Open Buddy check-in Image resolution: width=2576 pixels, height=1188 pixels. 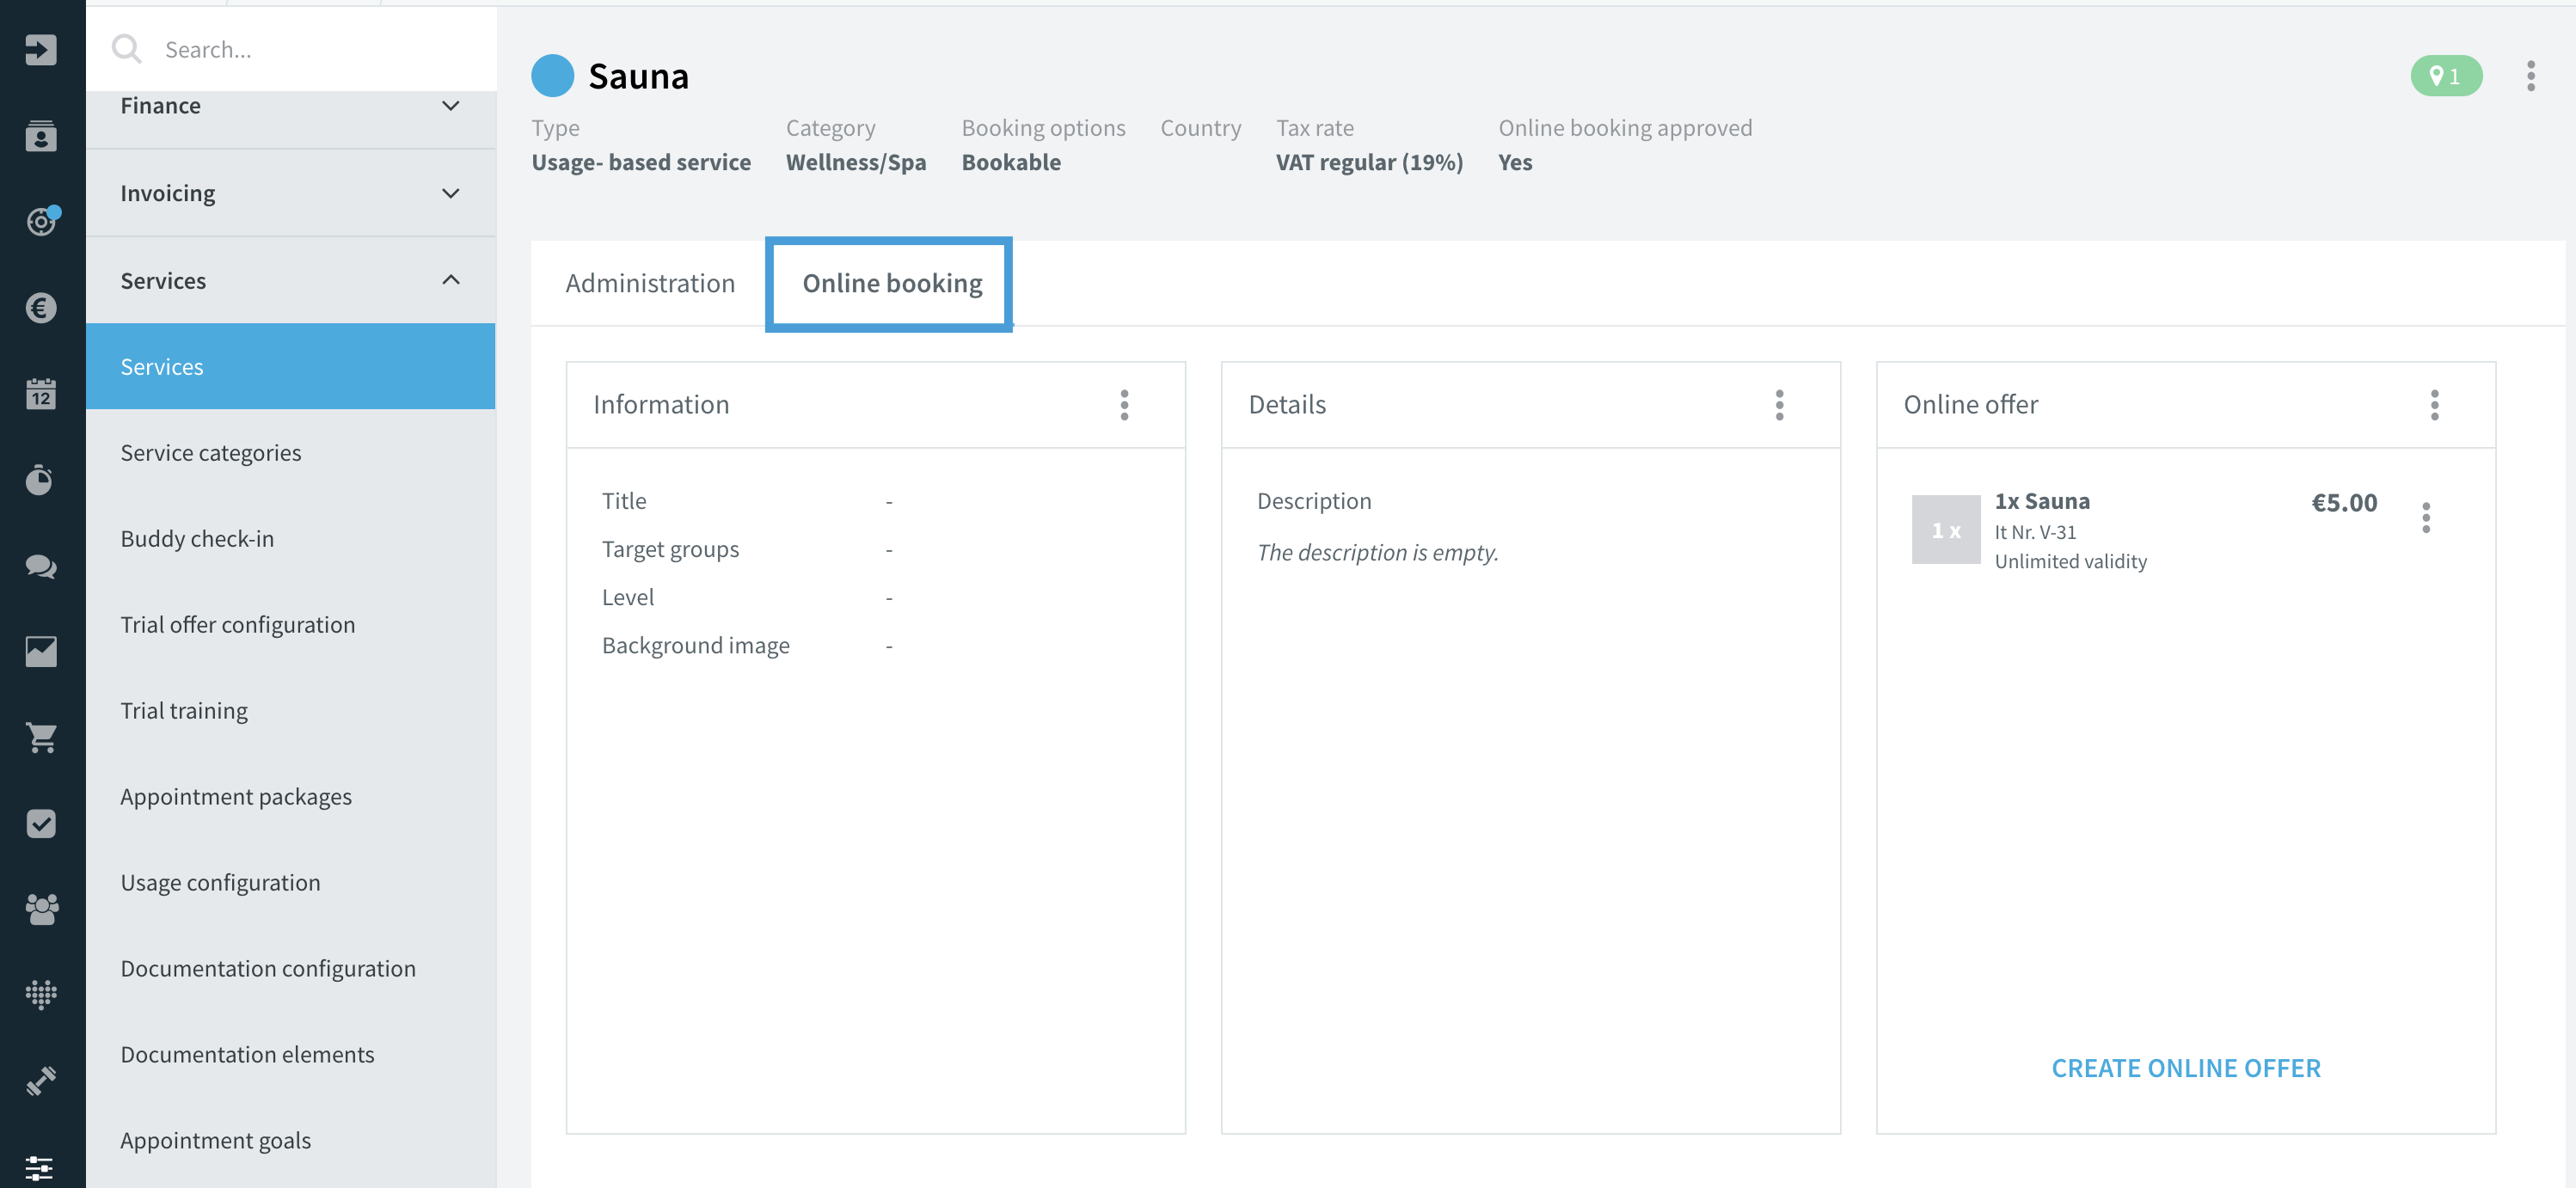pos(291,538)
